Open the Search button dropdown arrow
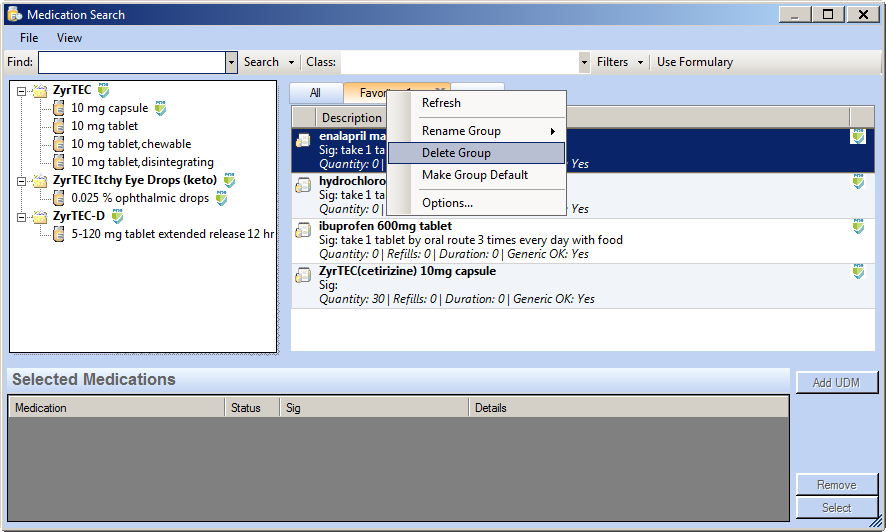The image size is (886, 532). pos(292,62)
